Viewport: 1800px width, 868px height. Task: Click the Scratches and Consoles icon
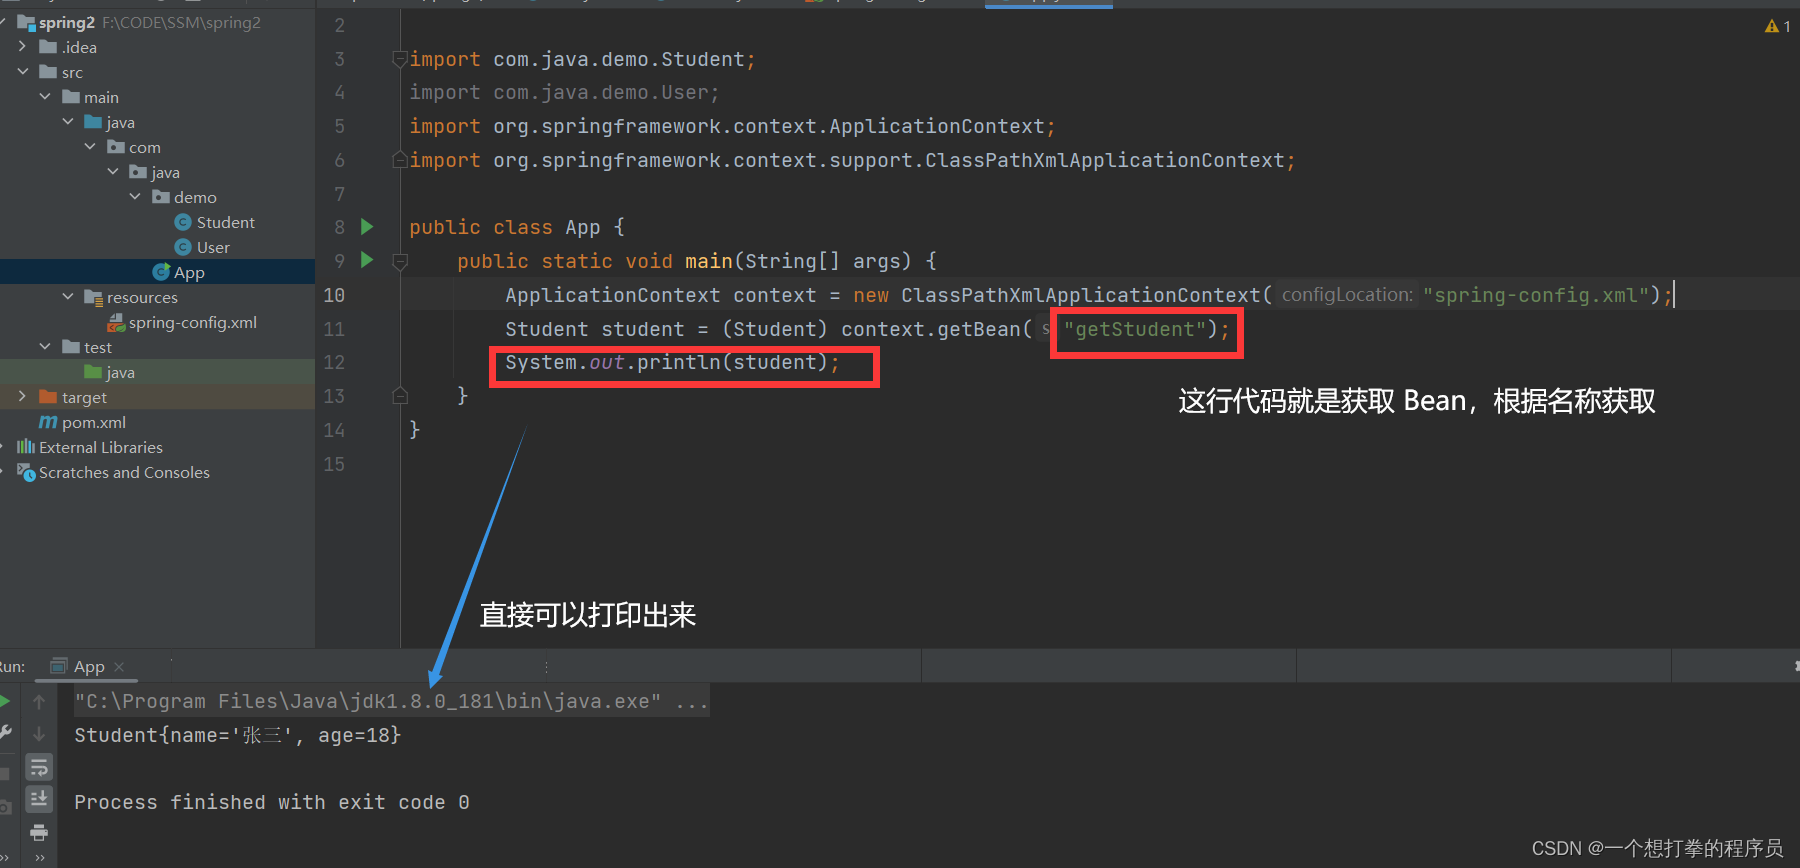click(26, 472)
